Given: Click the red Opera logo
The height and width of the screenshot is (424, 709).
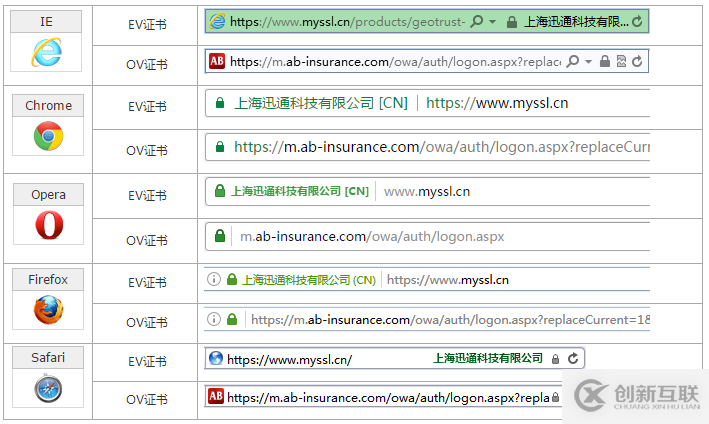Looking at the screenshot, I should [49, 225].
